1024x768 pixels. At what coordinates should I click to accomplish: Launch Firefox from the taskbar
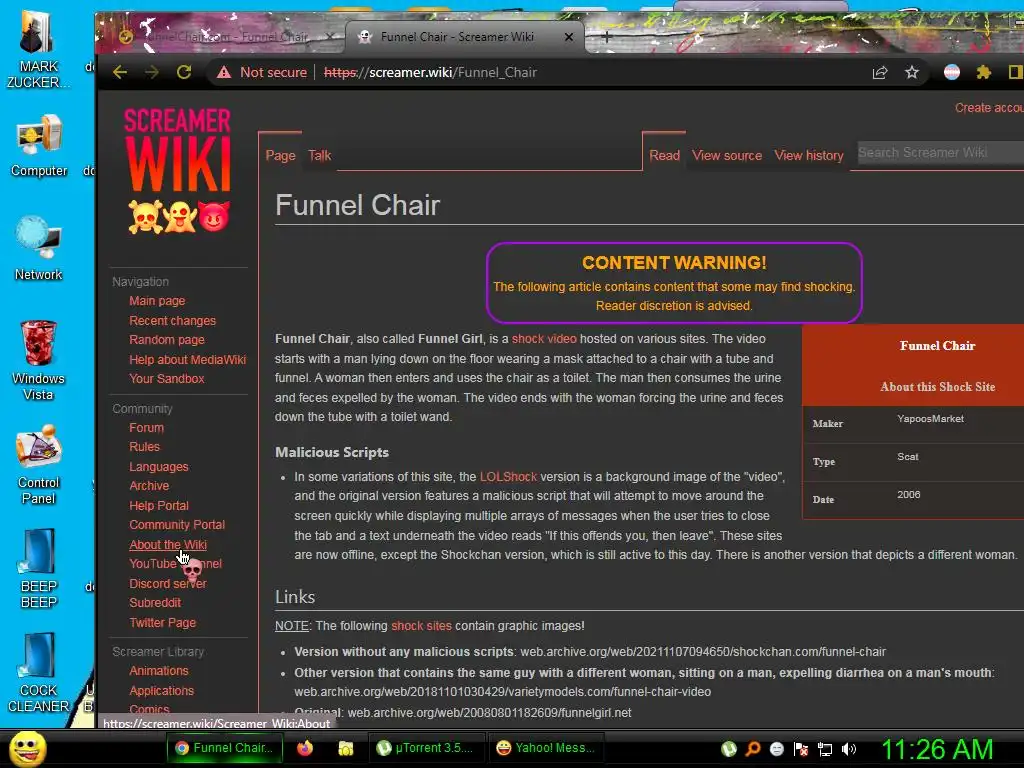coord(305,748)
